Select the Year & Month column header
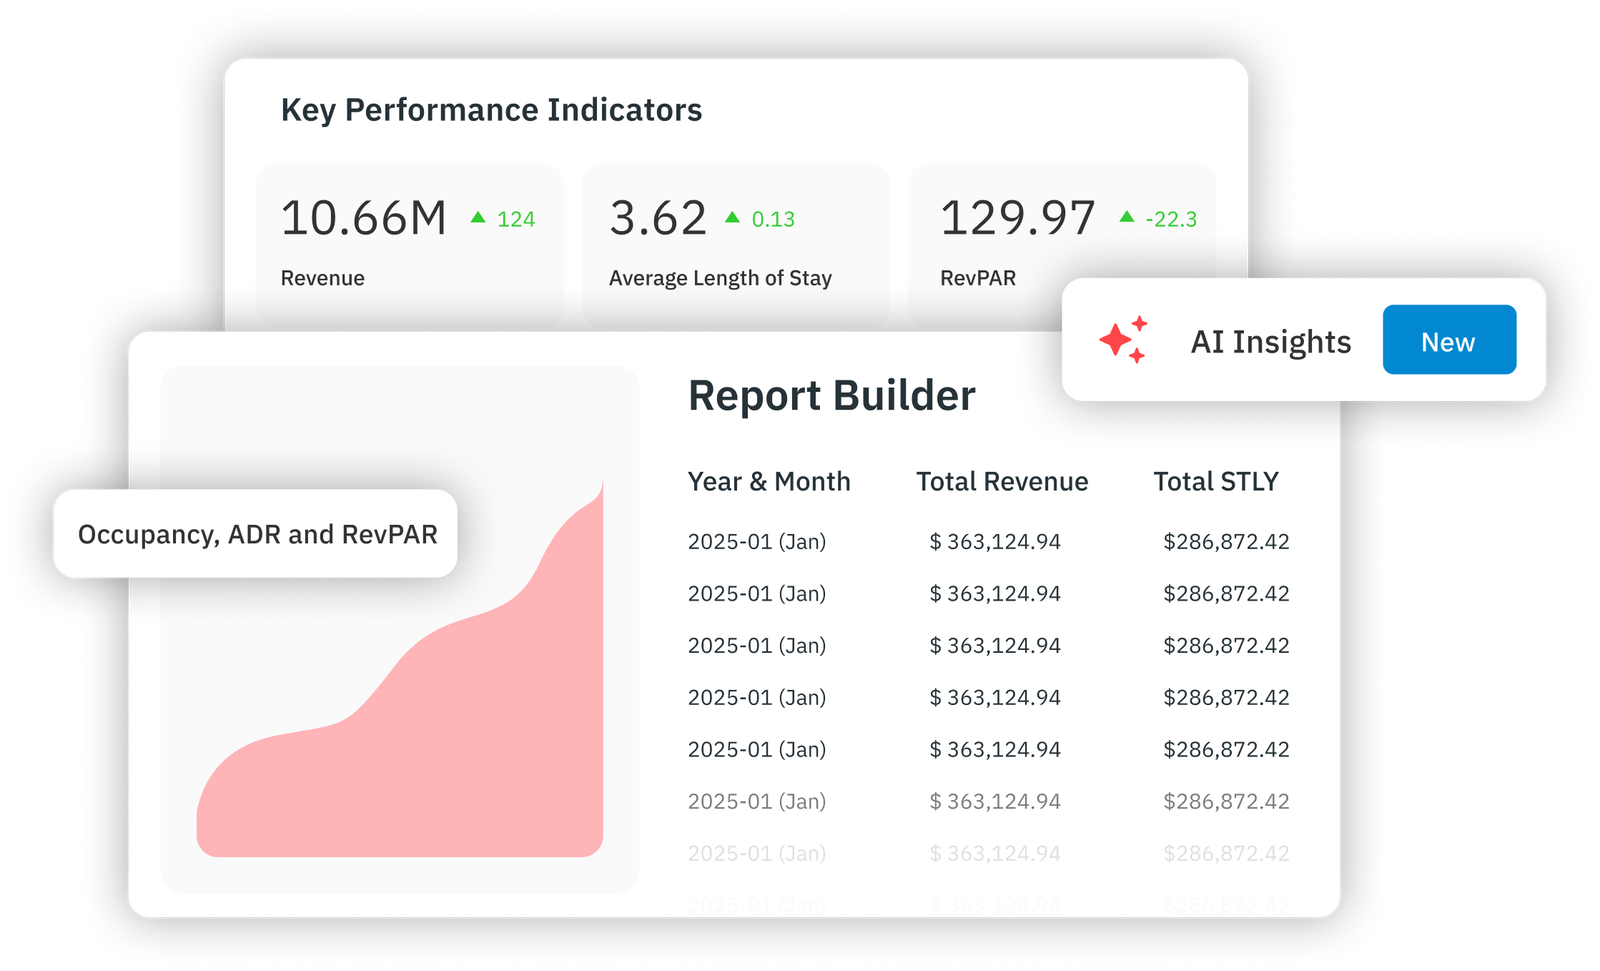This screenshot has height=971, width=1600. coord(769,481)
